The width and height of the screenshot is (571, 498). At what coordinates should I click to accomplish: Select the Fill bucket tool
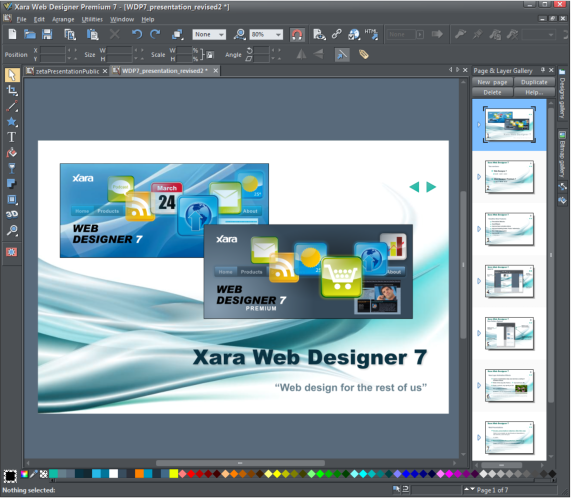[x=12, y=153]
